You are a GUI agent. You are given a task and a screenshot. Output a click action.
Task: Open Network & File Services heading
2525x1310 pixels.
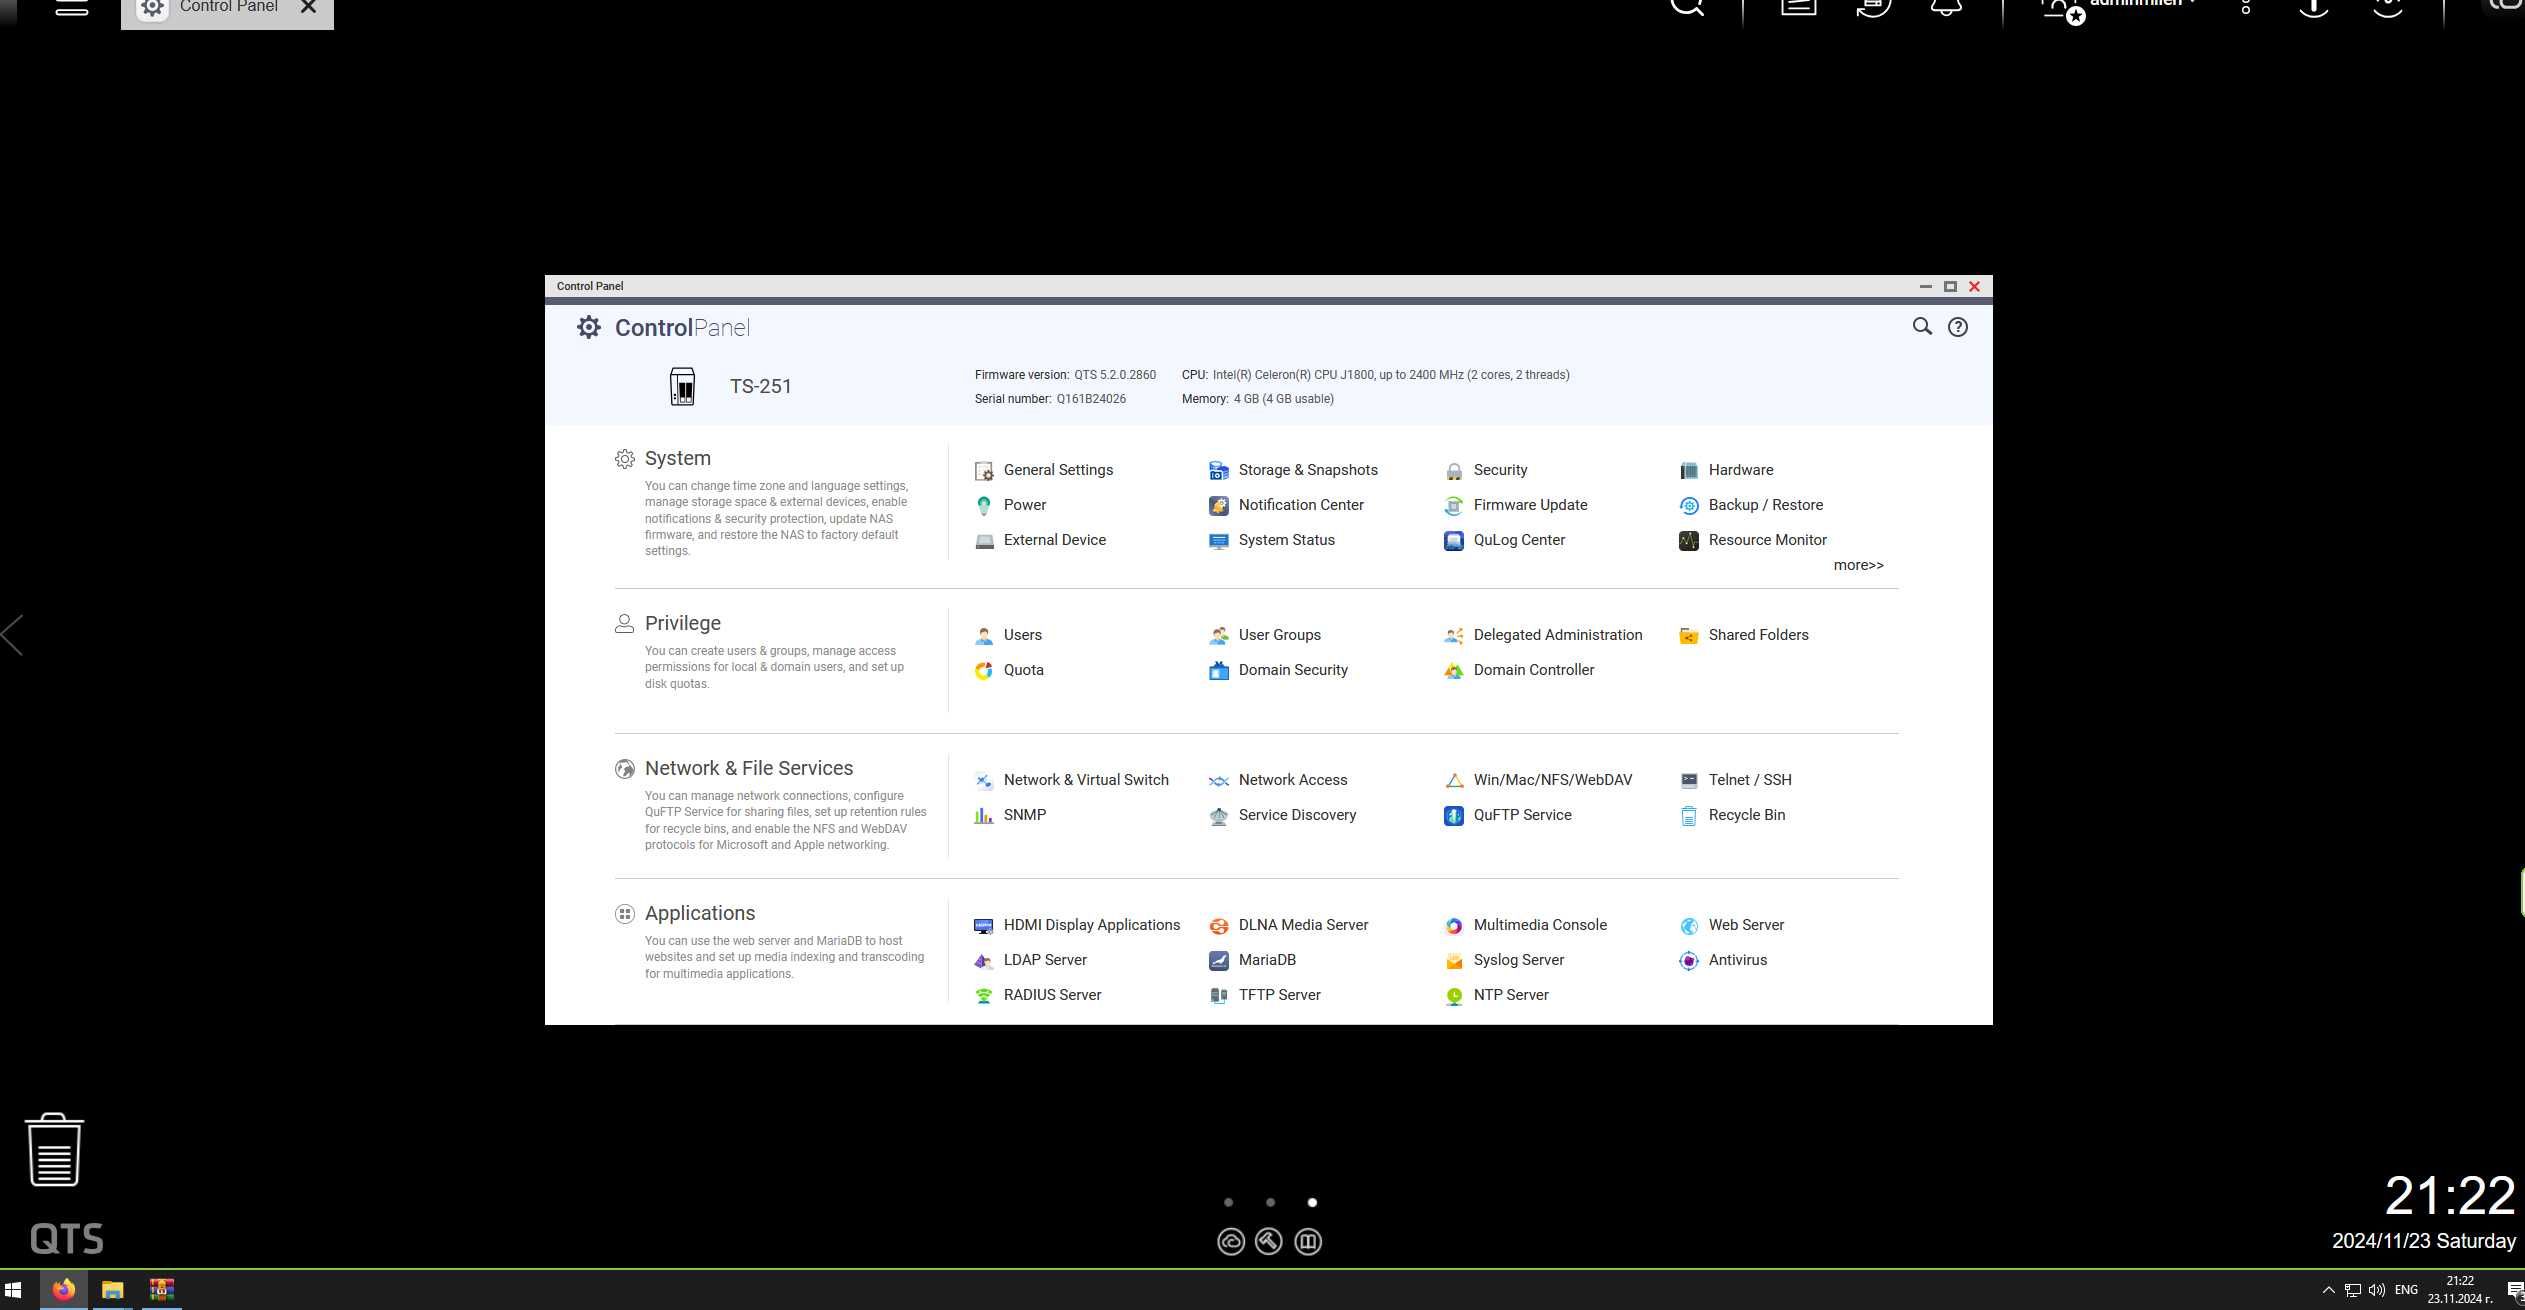pyautogui.click(x=748, y=768)
